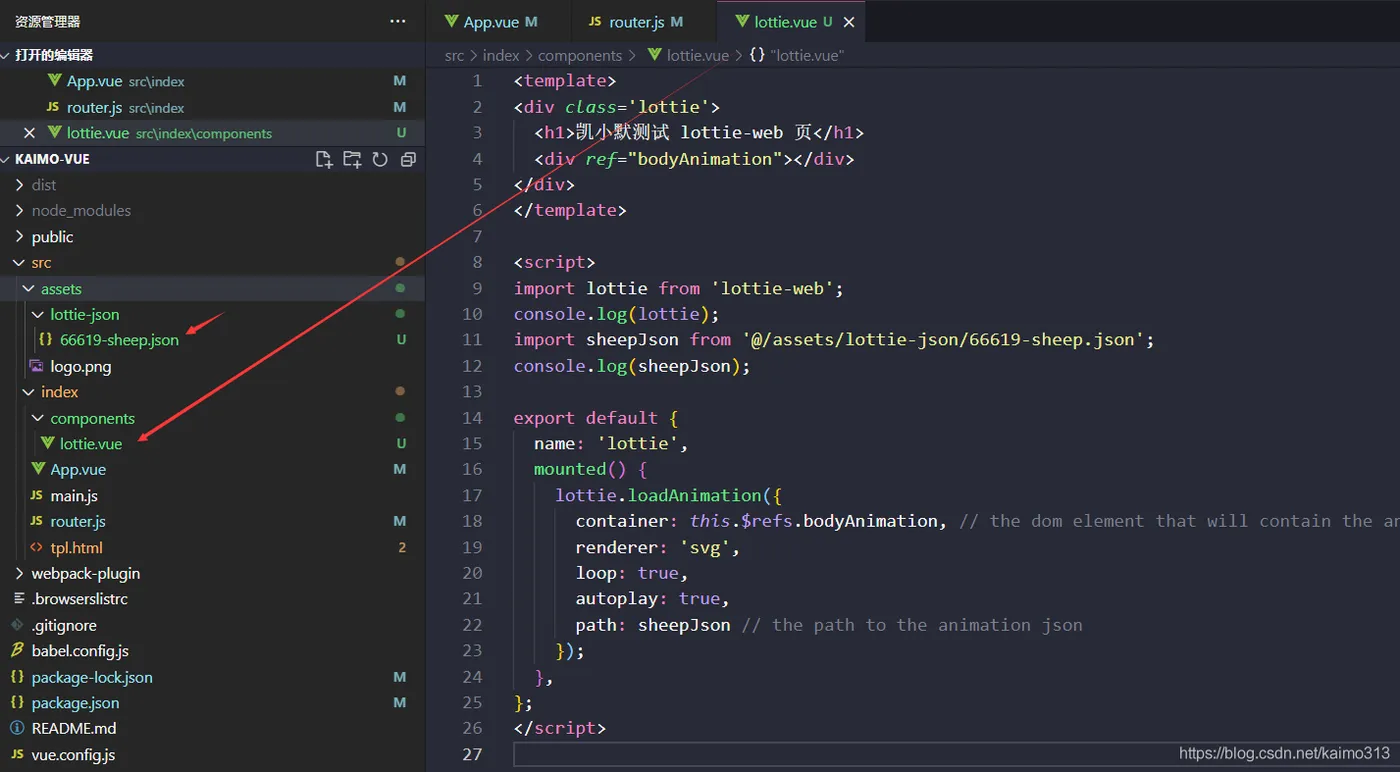Image resolution: width=1400 pixels, height=772 pixels.
Task: Open the explorer more actions ellipsis menu
Action: [398, 21]
